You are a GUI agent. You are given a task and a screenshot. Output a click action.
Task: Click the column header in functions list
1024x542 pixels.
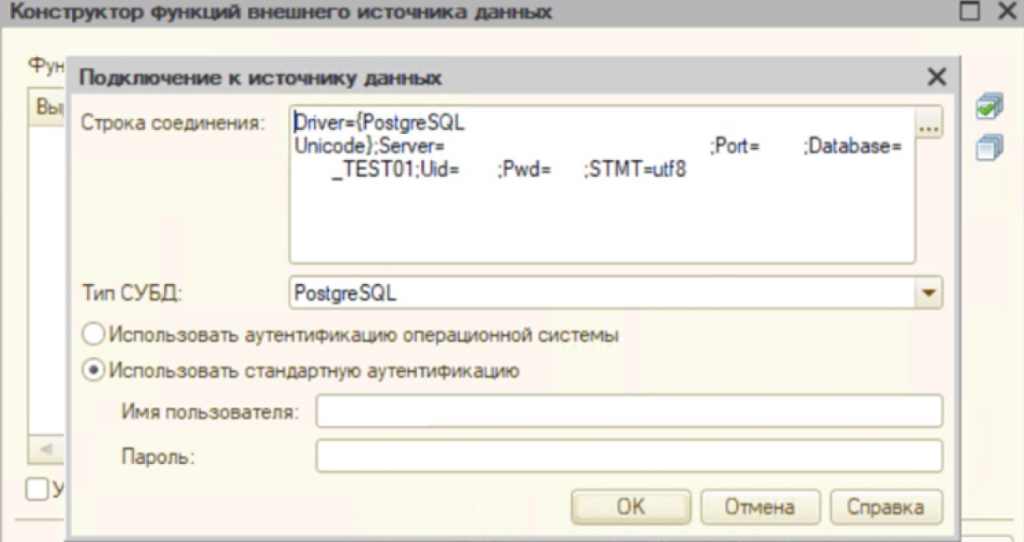click(x=48, y=108)
